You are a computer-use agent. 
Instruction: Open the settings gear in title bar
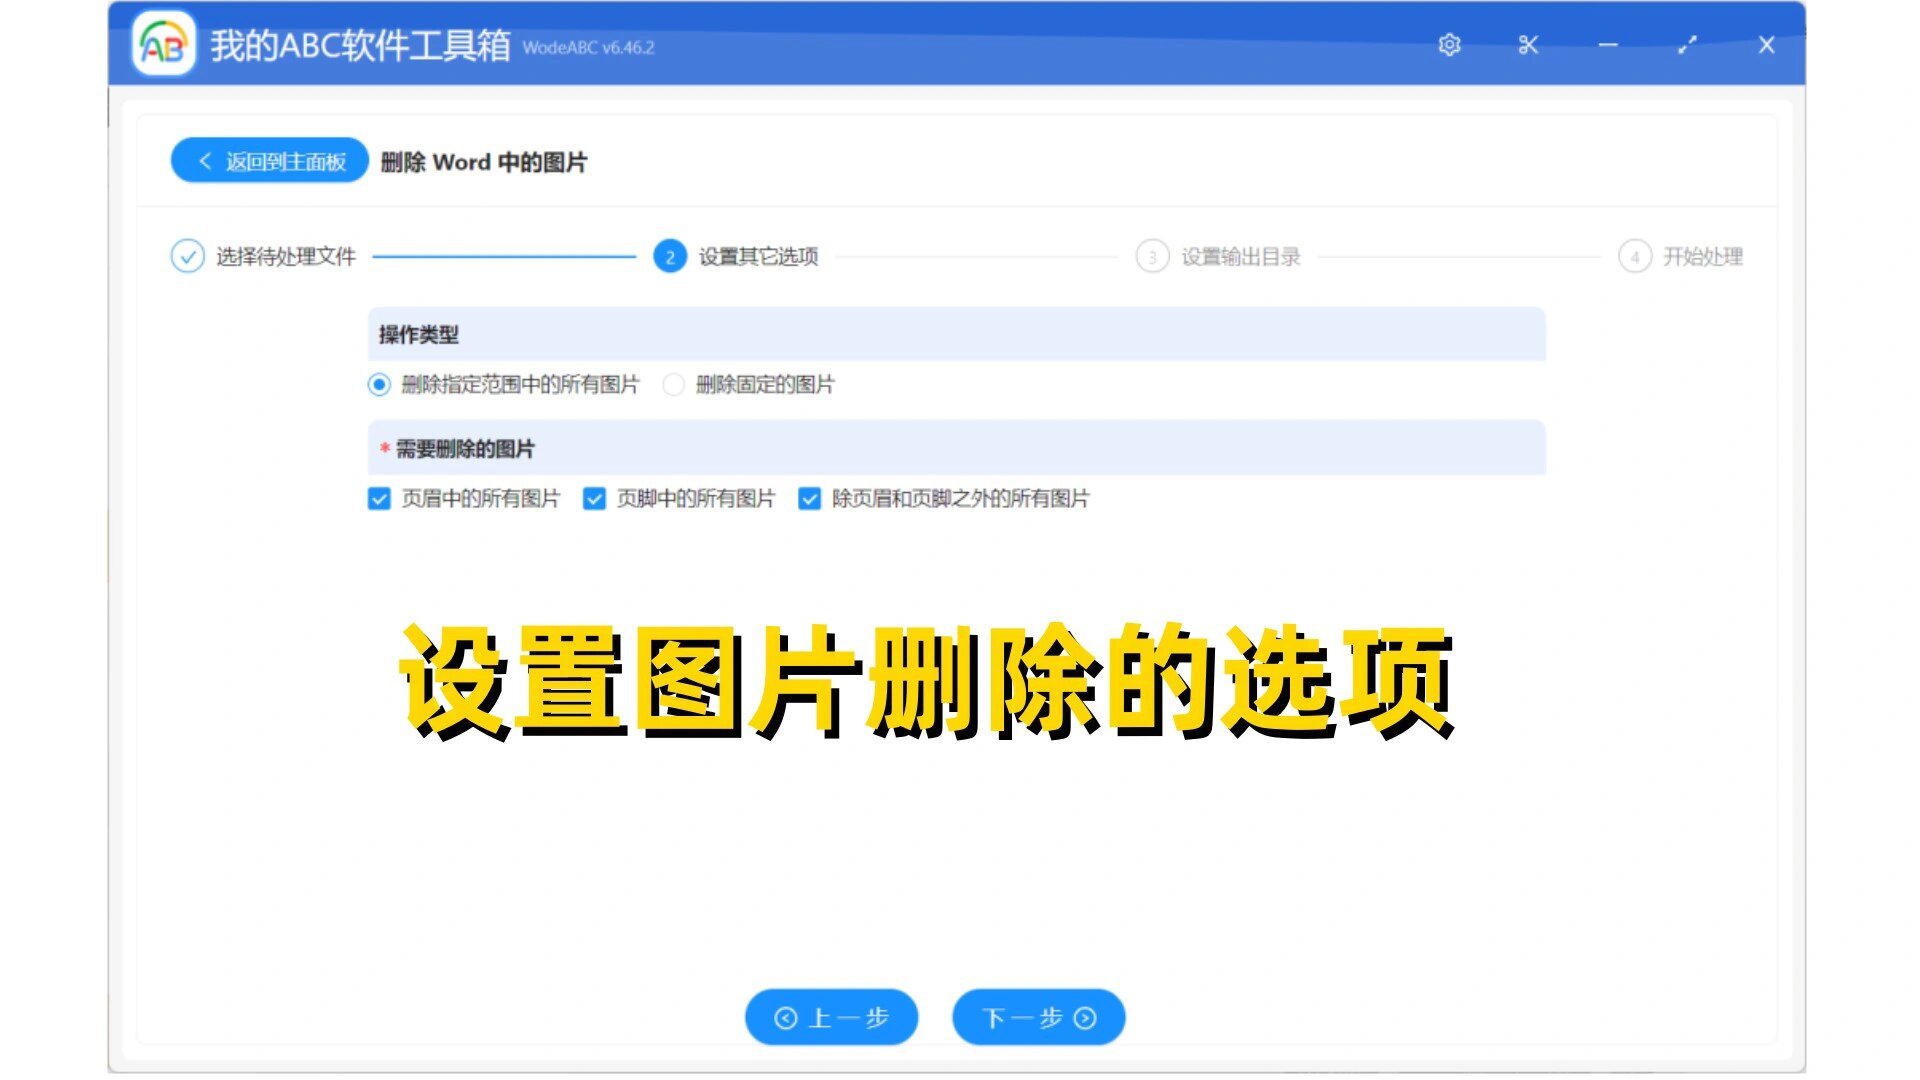(1449, 45)
